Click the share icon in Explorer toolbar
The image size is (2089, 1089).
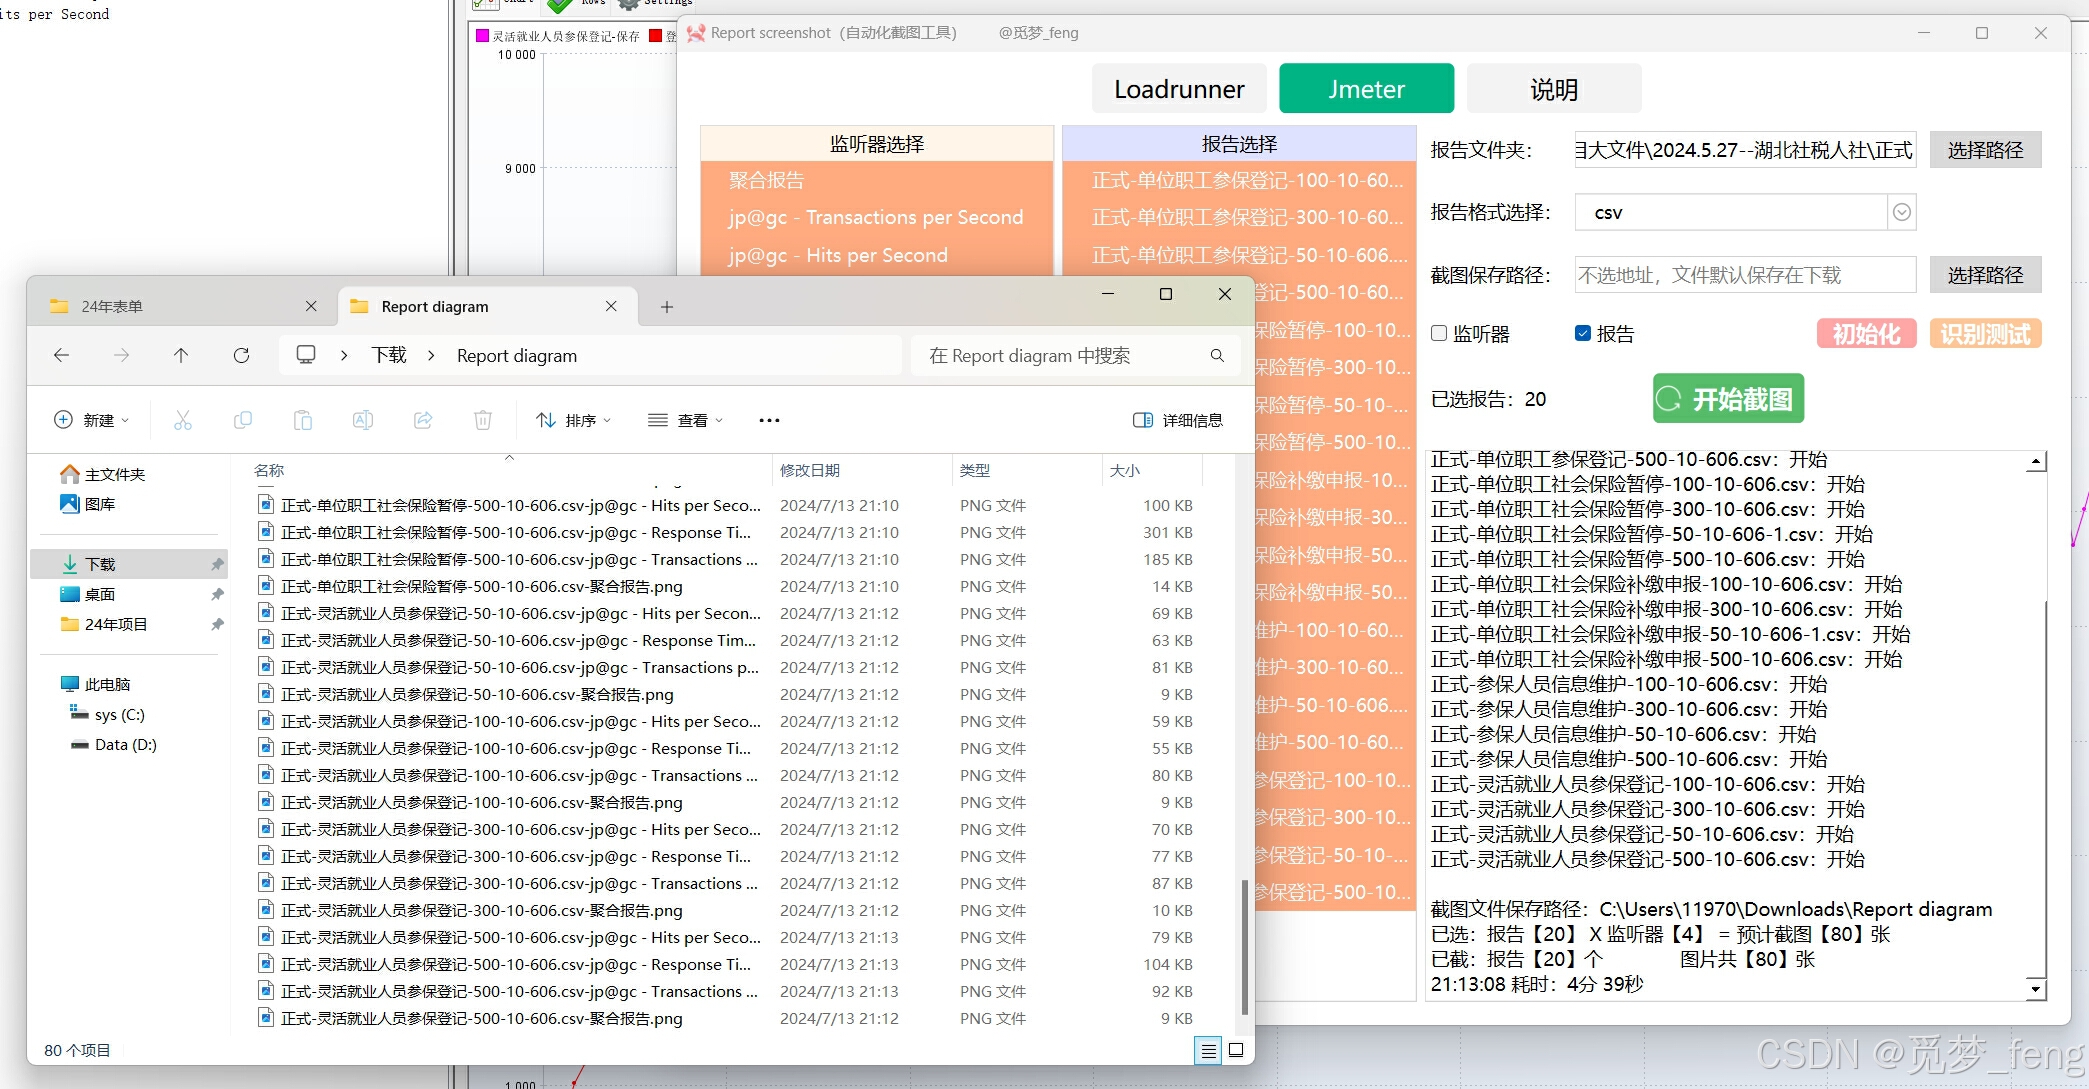[x=423, y=420]
